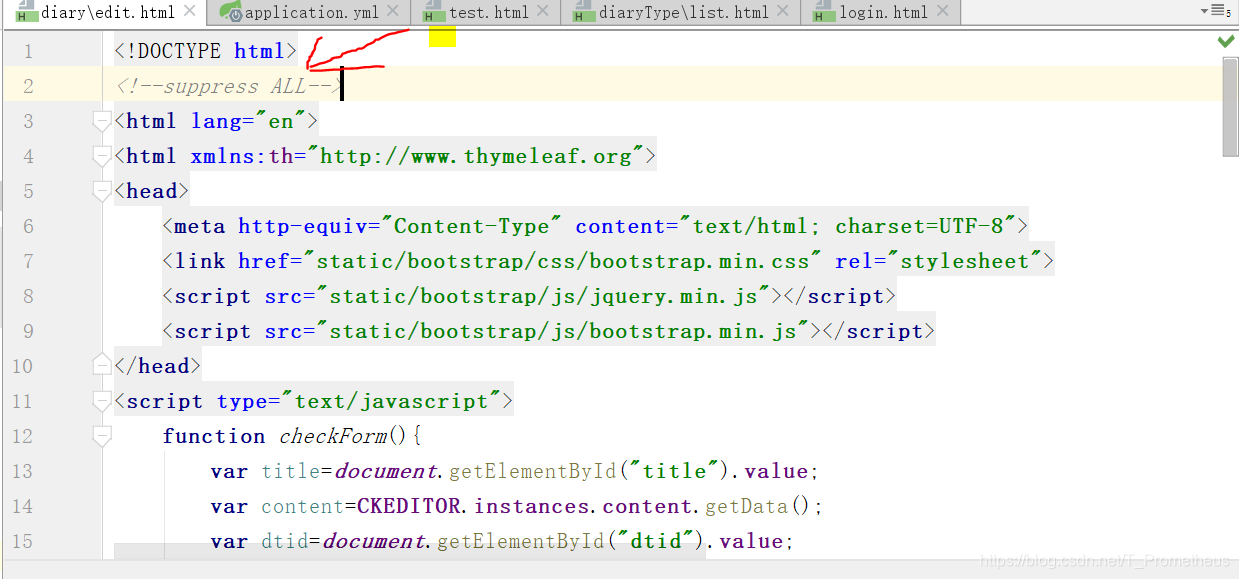Collapse the checkForm function fold marker
Viewport: 1239px width, 579px height.
pos(101,436)
